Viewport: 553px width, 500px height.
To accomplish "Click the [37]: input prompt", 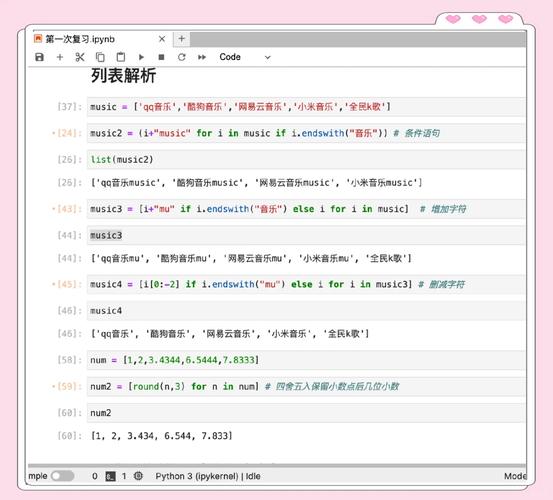I will point(69,107).
